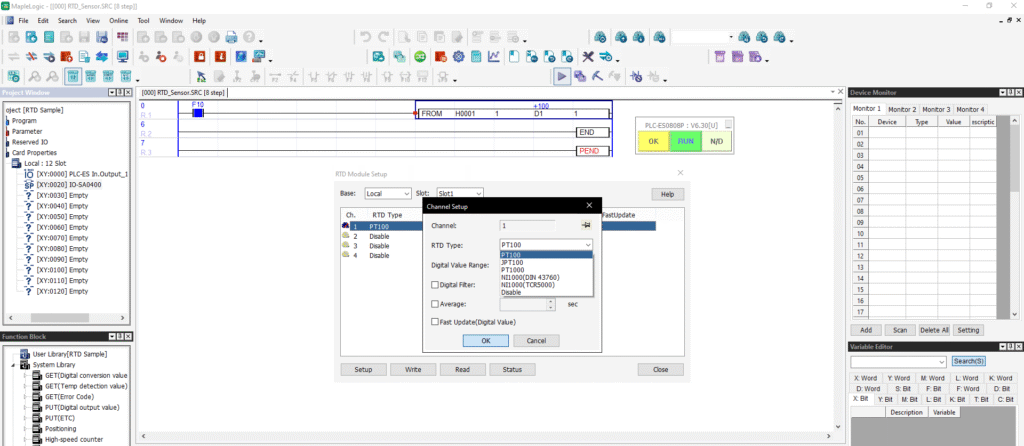Open the Variable Editor search combo box
The height and width of the screenshot is (446, 1024).
[899, 361]
